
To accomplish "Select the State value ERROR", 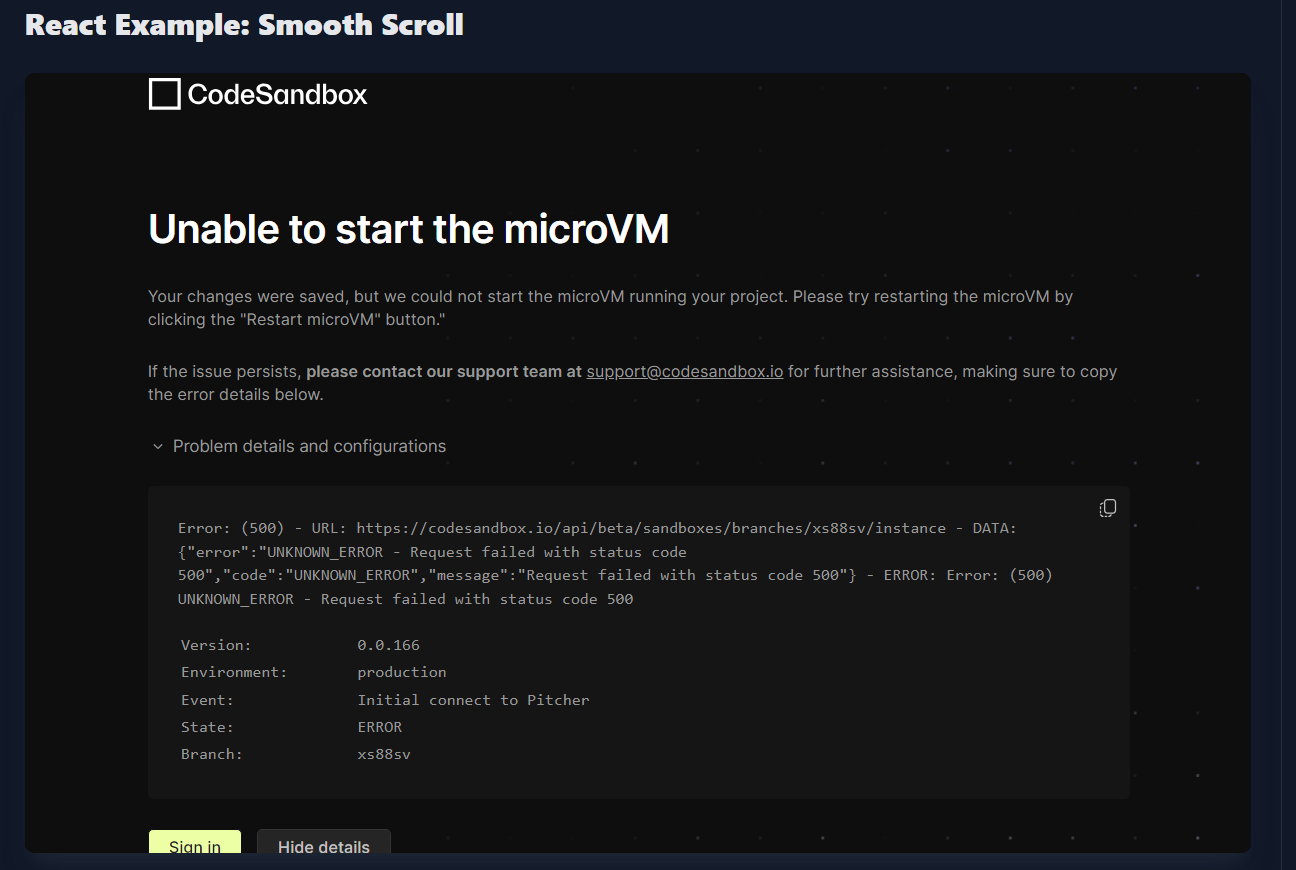I will tap(380, 727).
